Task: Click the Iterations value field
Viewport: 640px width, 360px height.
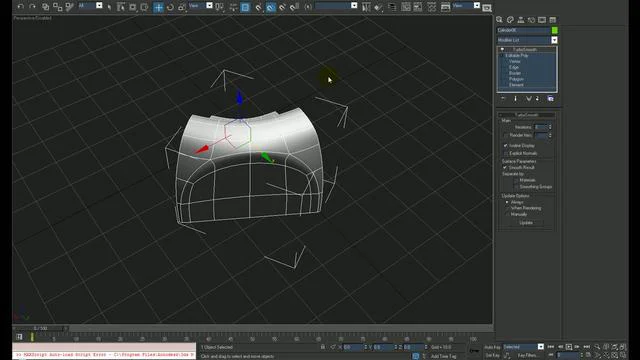Action: (541, 127)
